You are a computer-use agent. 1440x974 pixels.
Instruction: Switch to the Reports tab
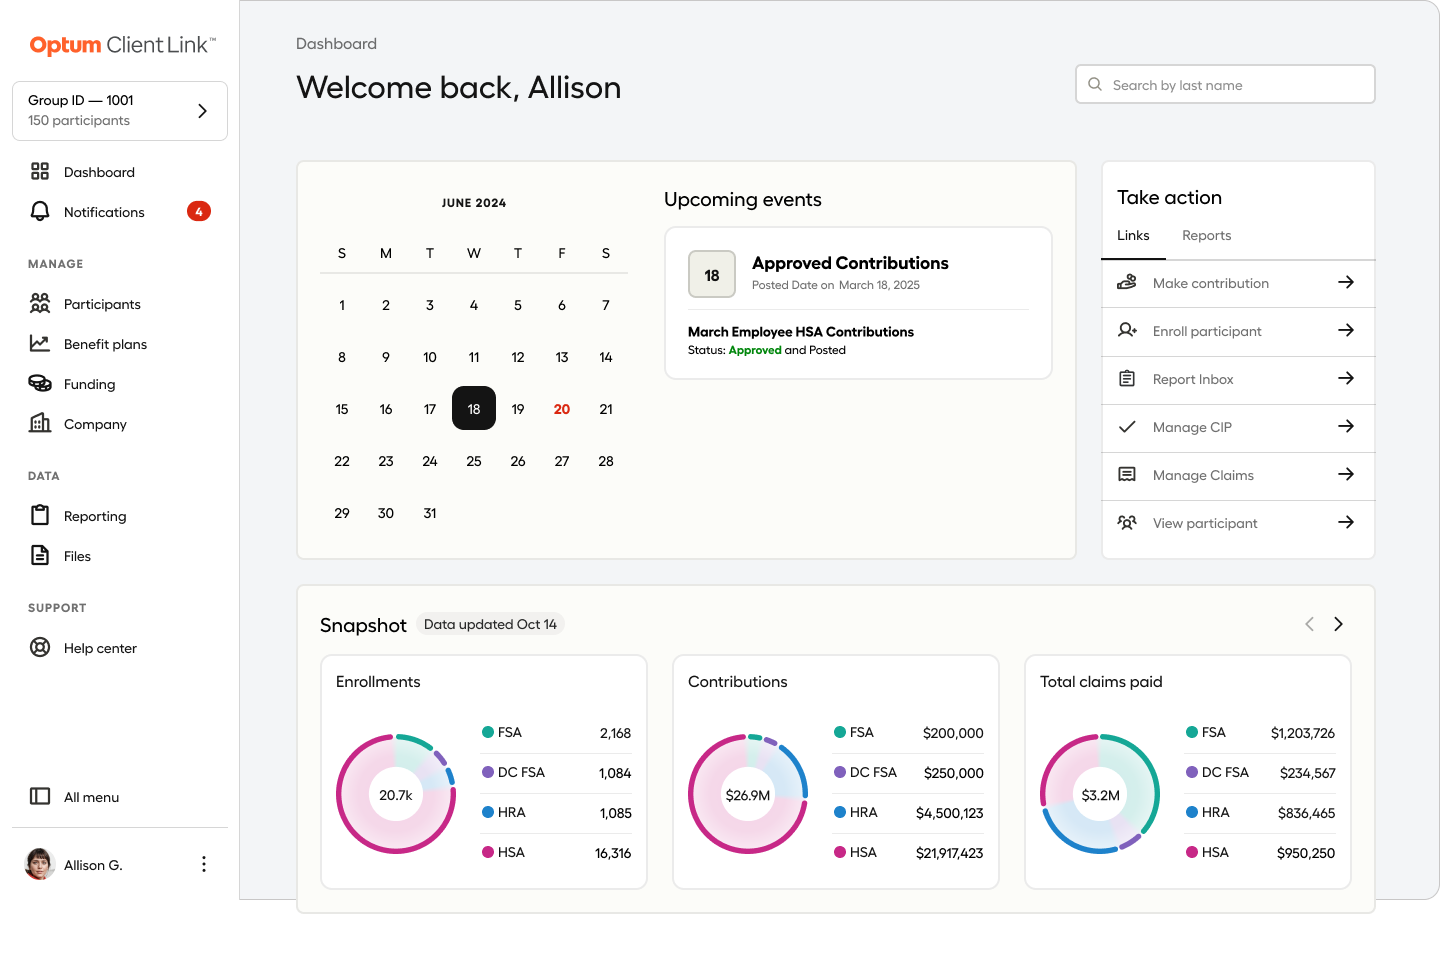click(1206, 236)
